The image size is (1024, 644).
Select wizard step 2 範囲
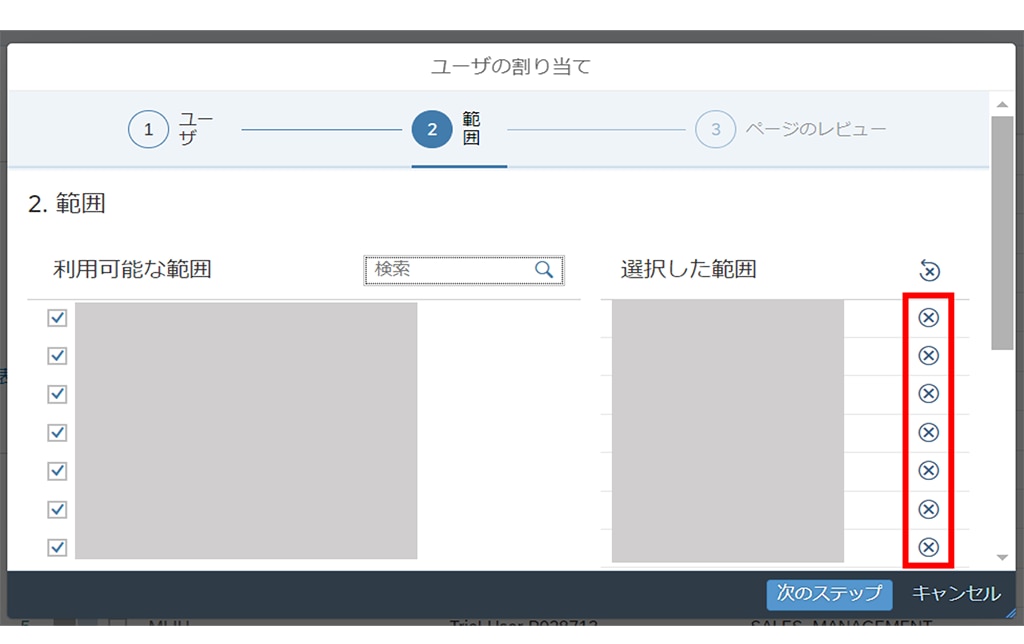coord(432,130)
